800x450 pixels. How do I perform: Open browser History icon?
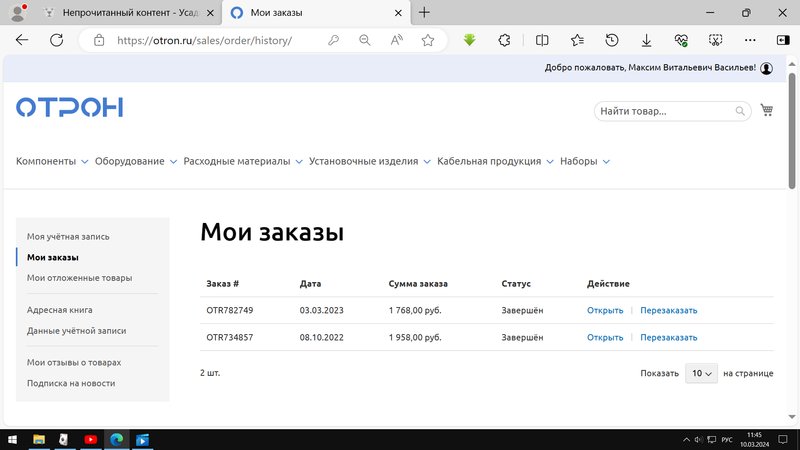point(612,40)
